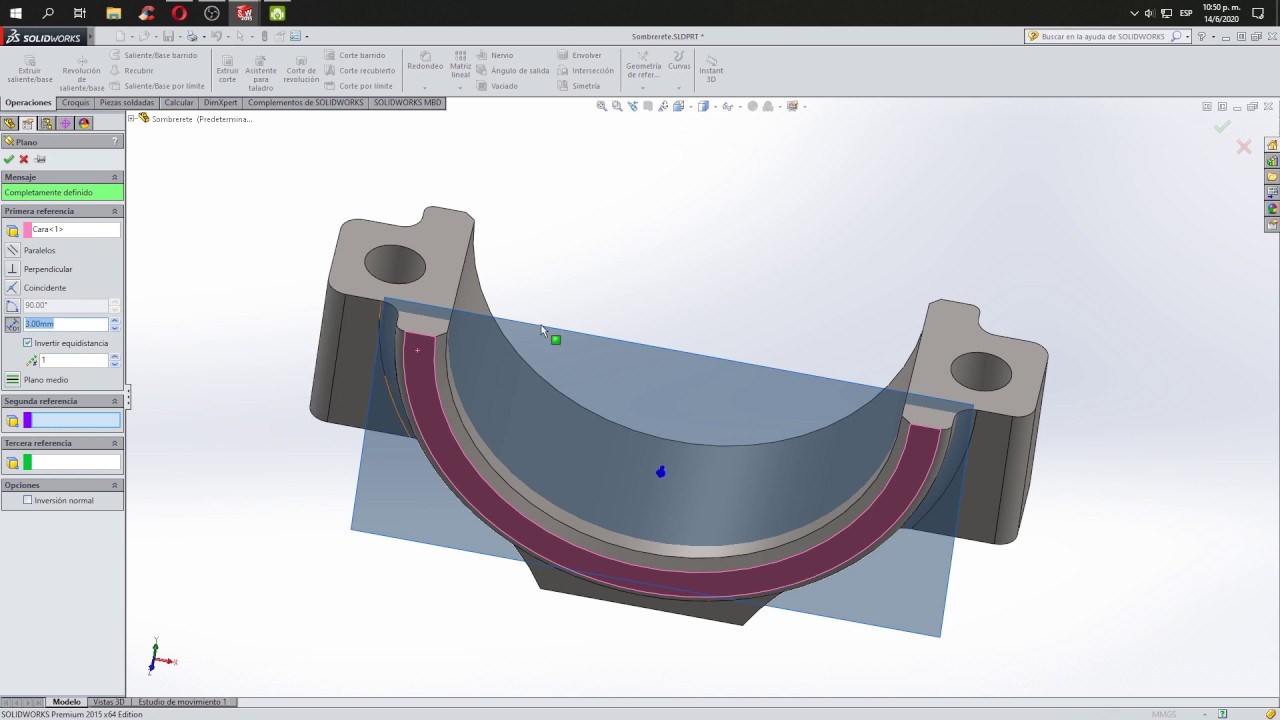Click the Zoom to fit magnifier icon
The height and width of the screenshot is (720, 1280).
click(602, 106)
